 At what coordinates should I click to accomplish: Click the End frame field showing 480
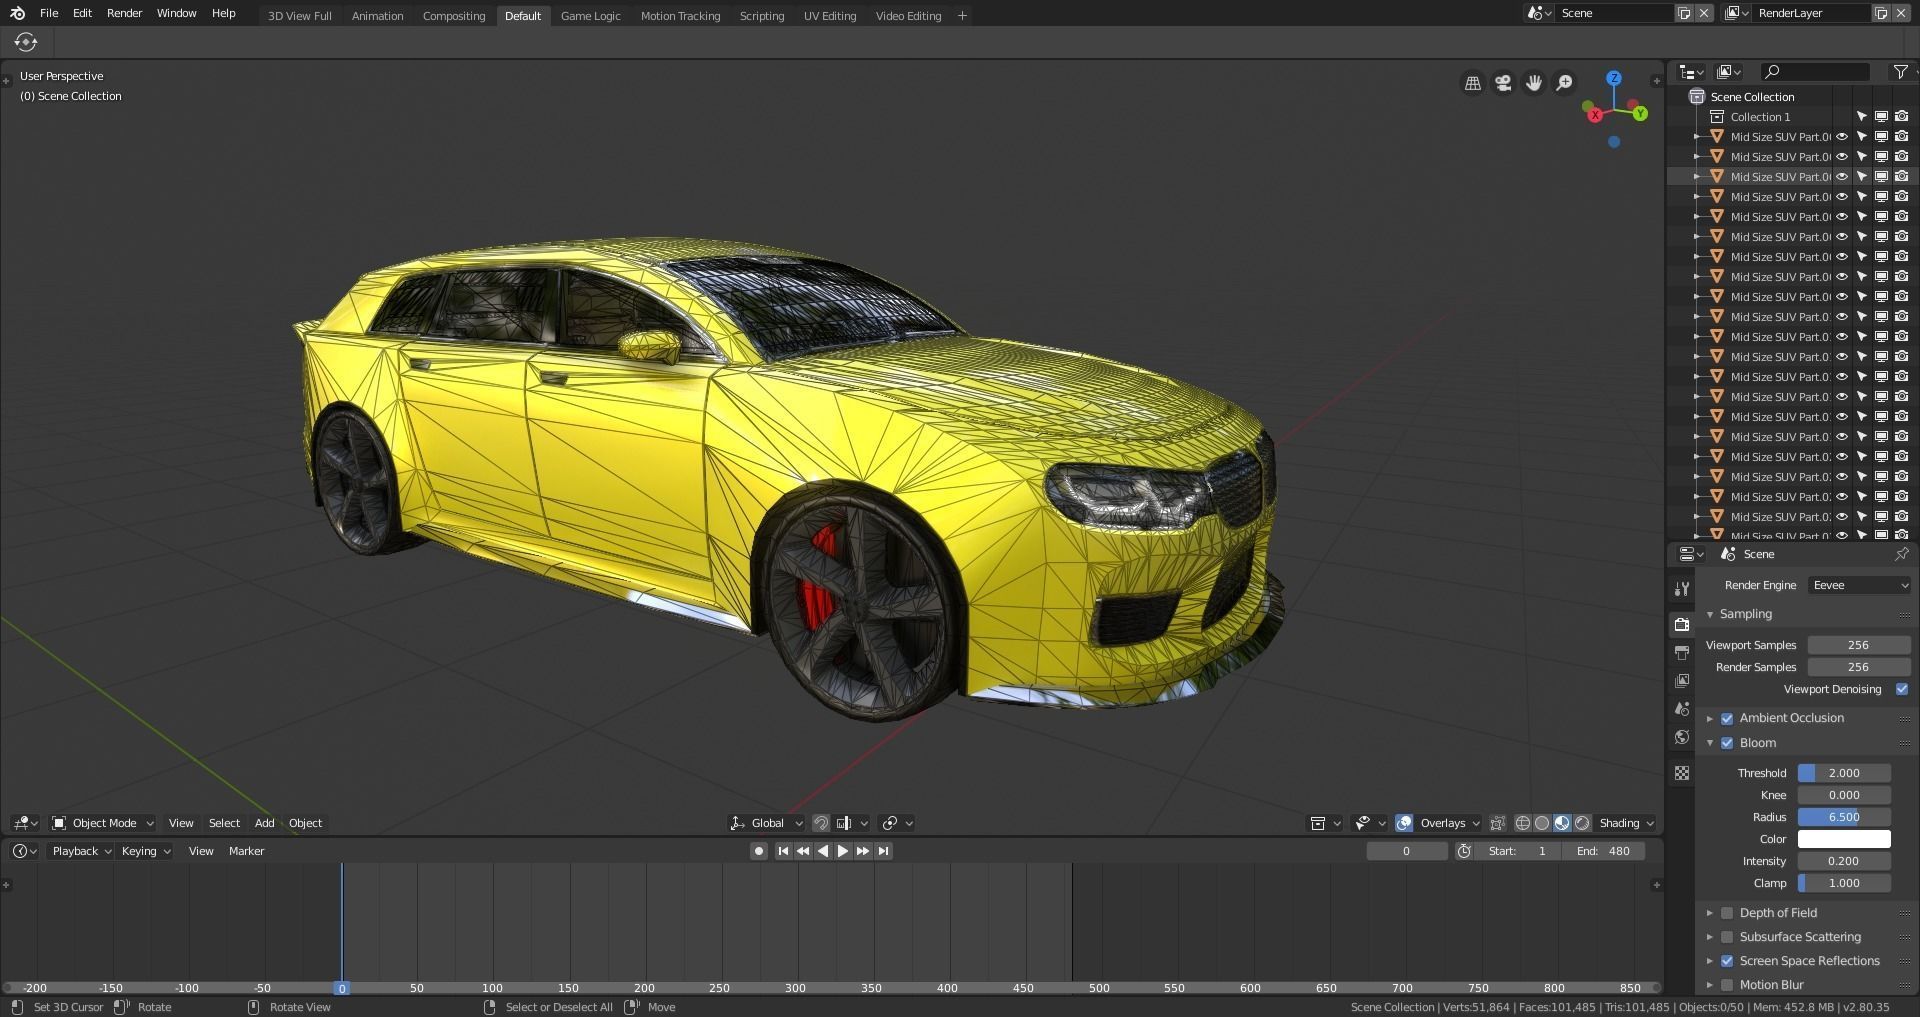pyautogui.click(x=1604, y=851)
